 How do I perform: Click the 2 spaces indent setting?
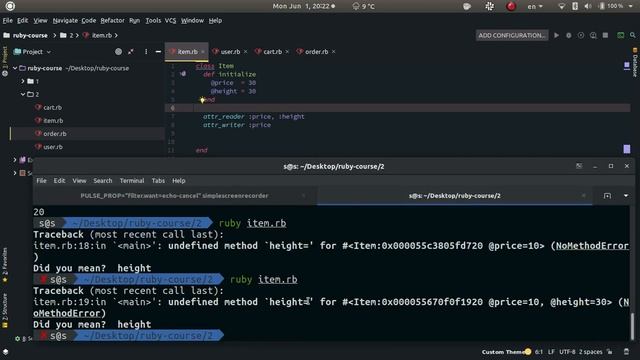(591, 352)
